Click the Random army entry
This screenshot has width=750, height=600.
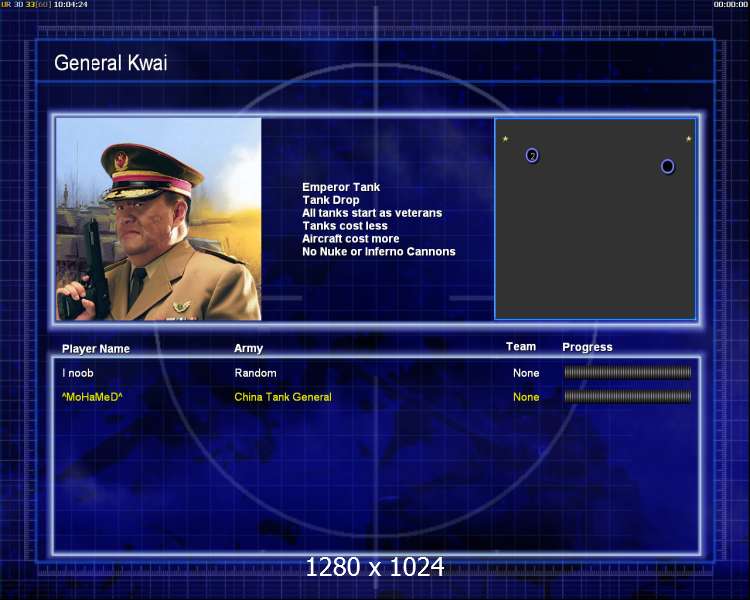[x=254, y=373]
